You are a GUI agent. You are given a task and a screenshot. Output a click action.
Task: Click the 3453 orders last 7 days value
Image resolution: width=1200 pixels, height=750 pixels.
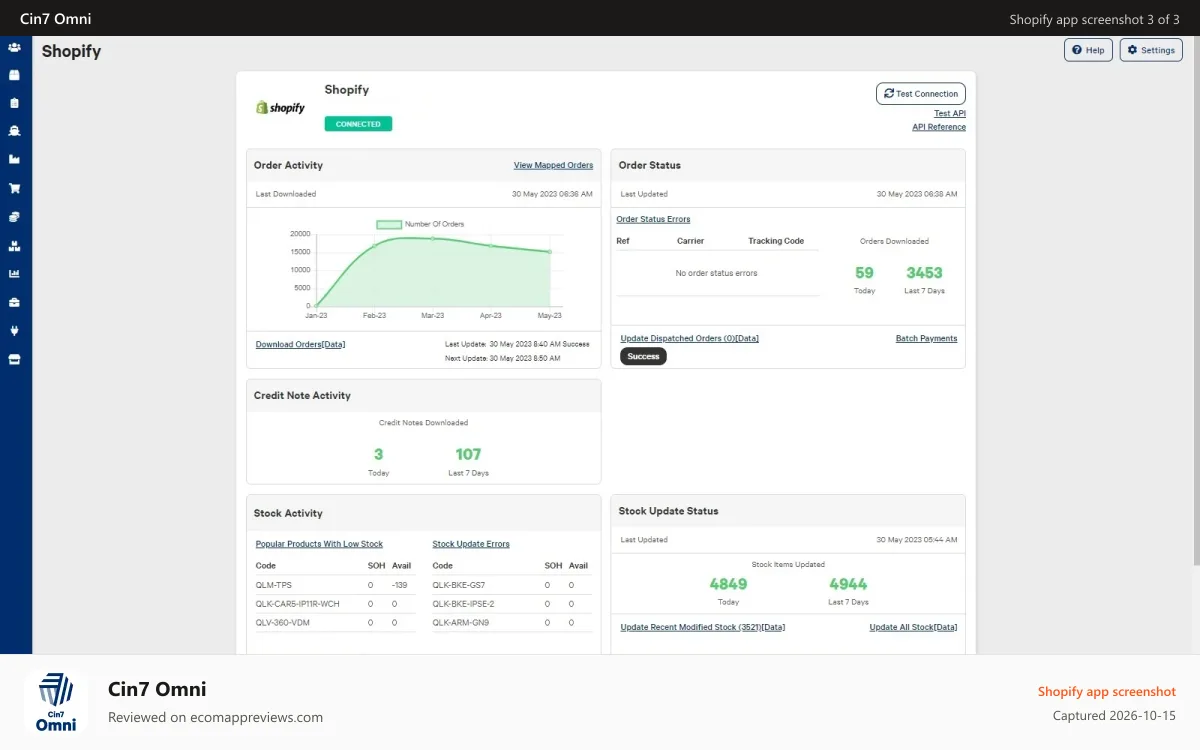point(924,273)
